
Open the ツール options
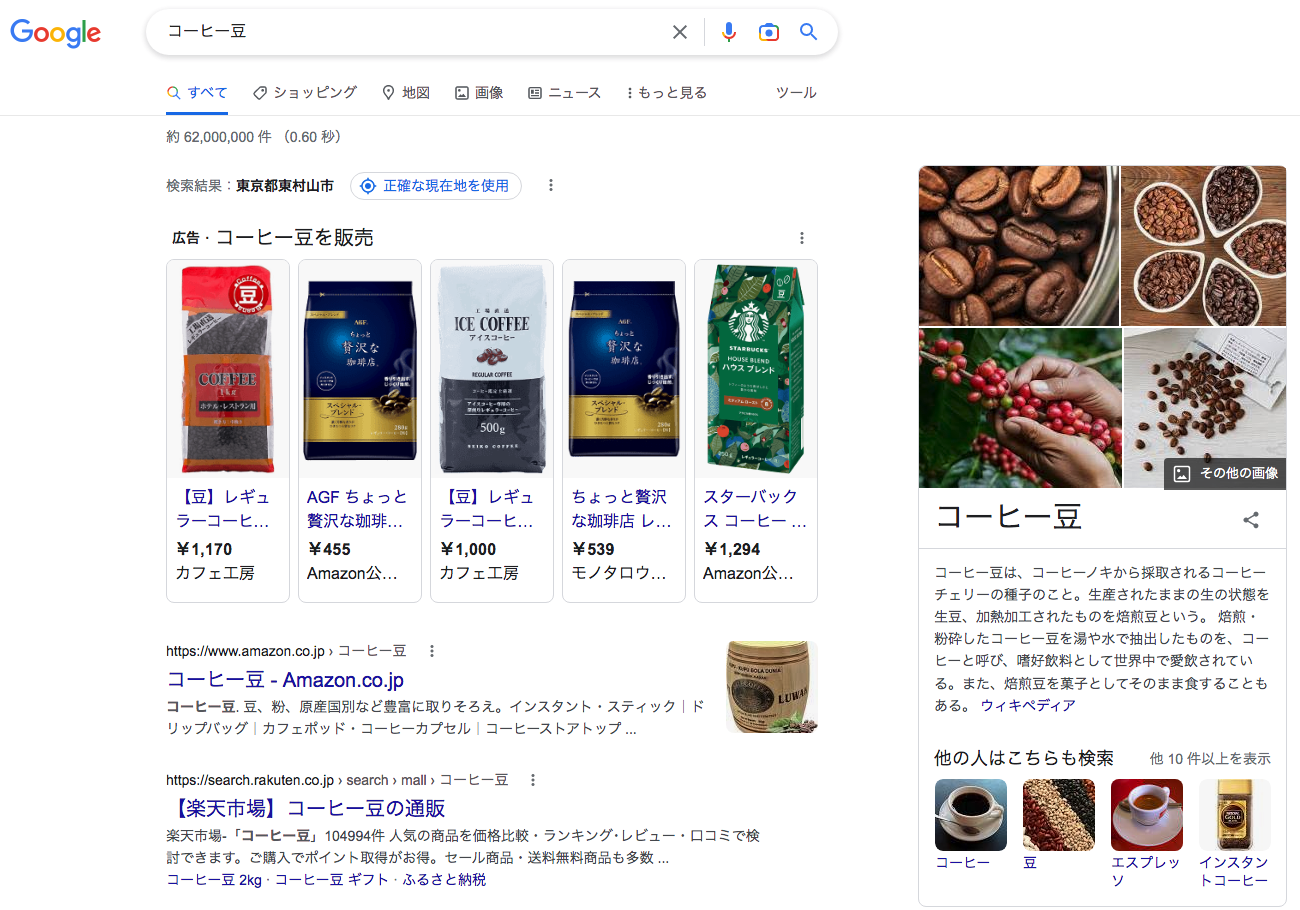[796, 93]
